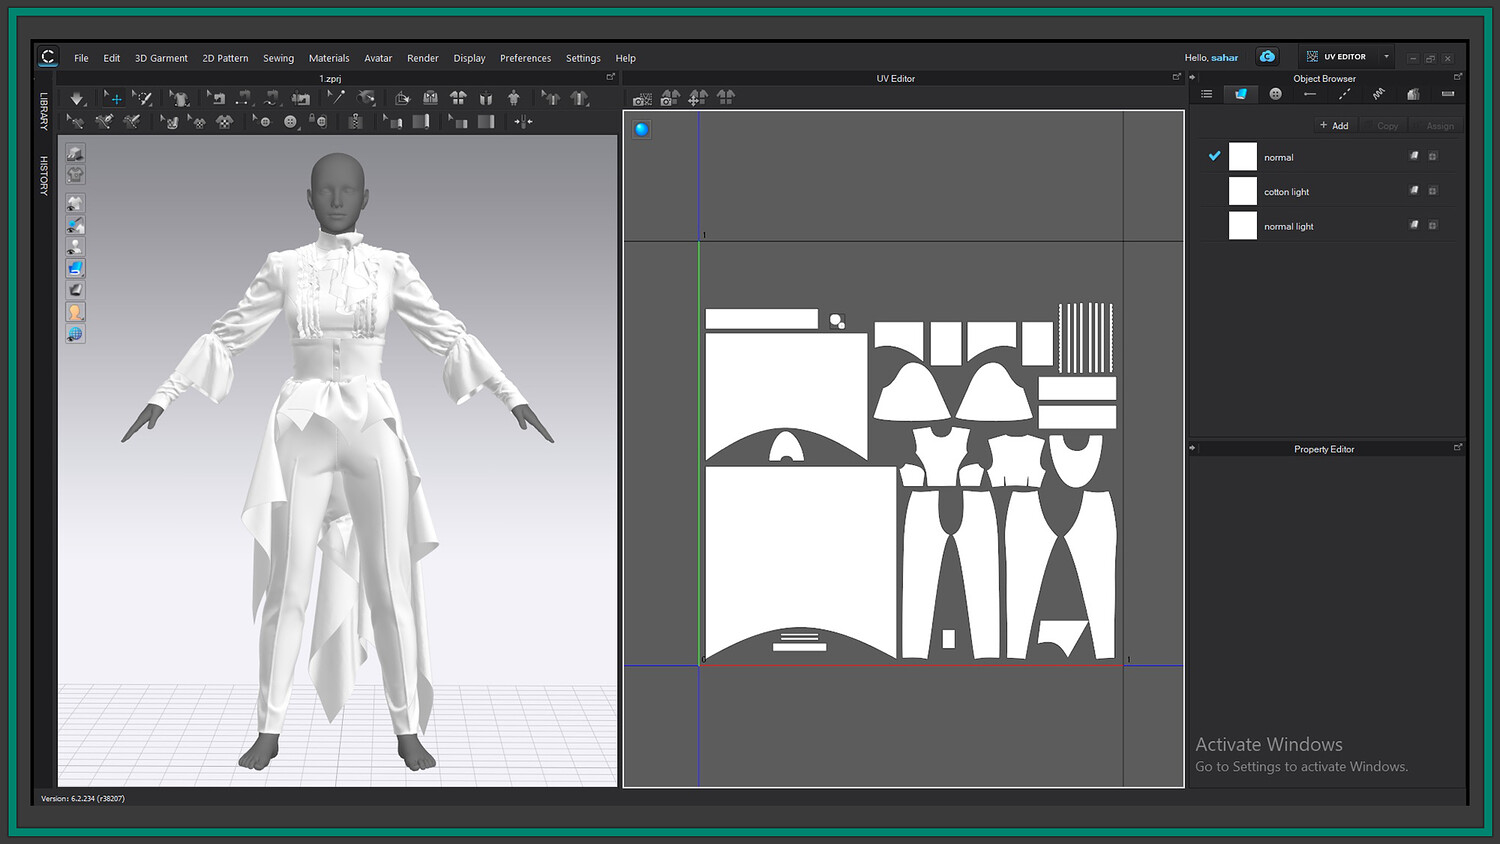Image resolution: width=1500 pixels, height=844 pixels.
Task: Toggle the 3D environment globe visibility icon
Action: 75,334
